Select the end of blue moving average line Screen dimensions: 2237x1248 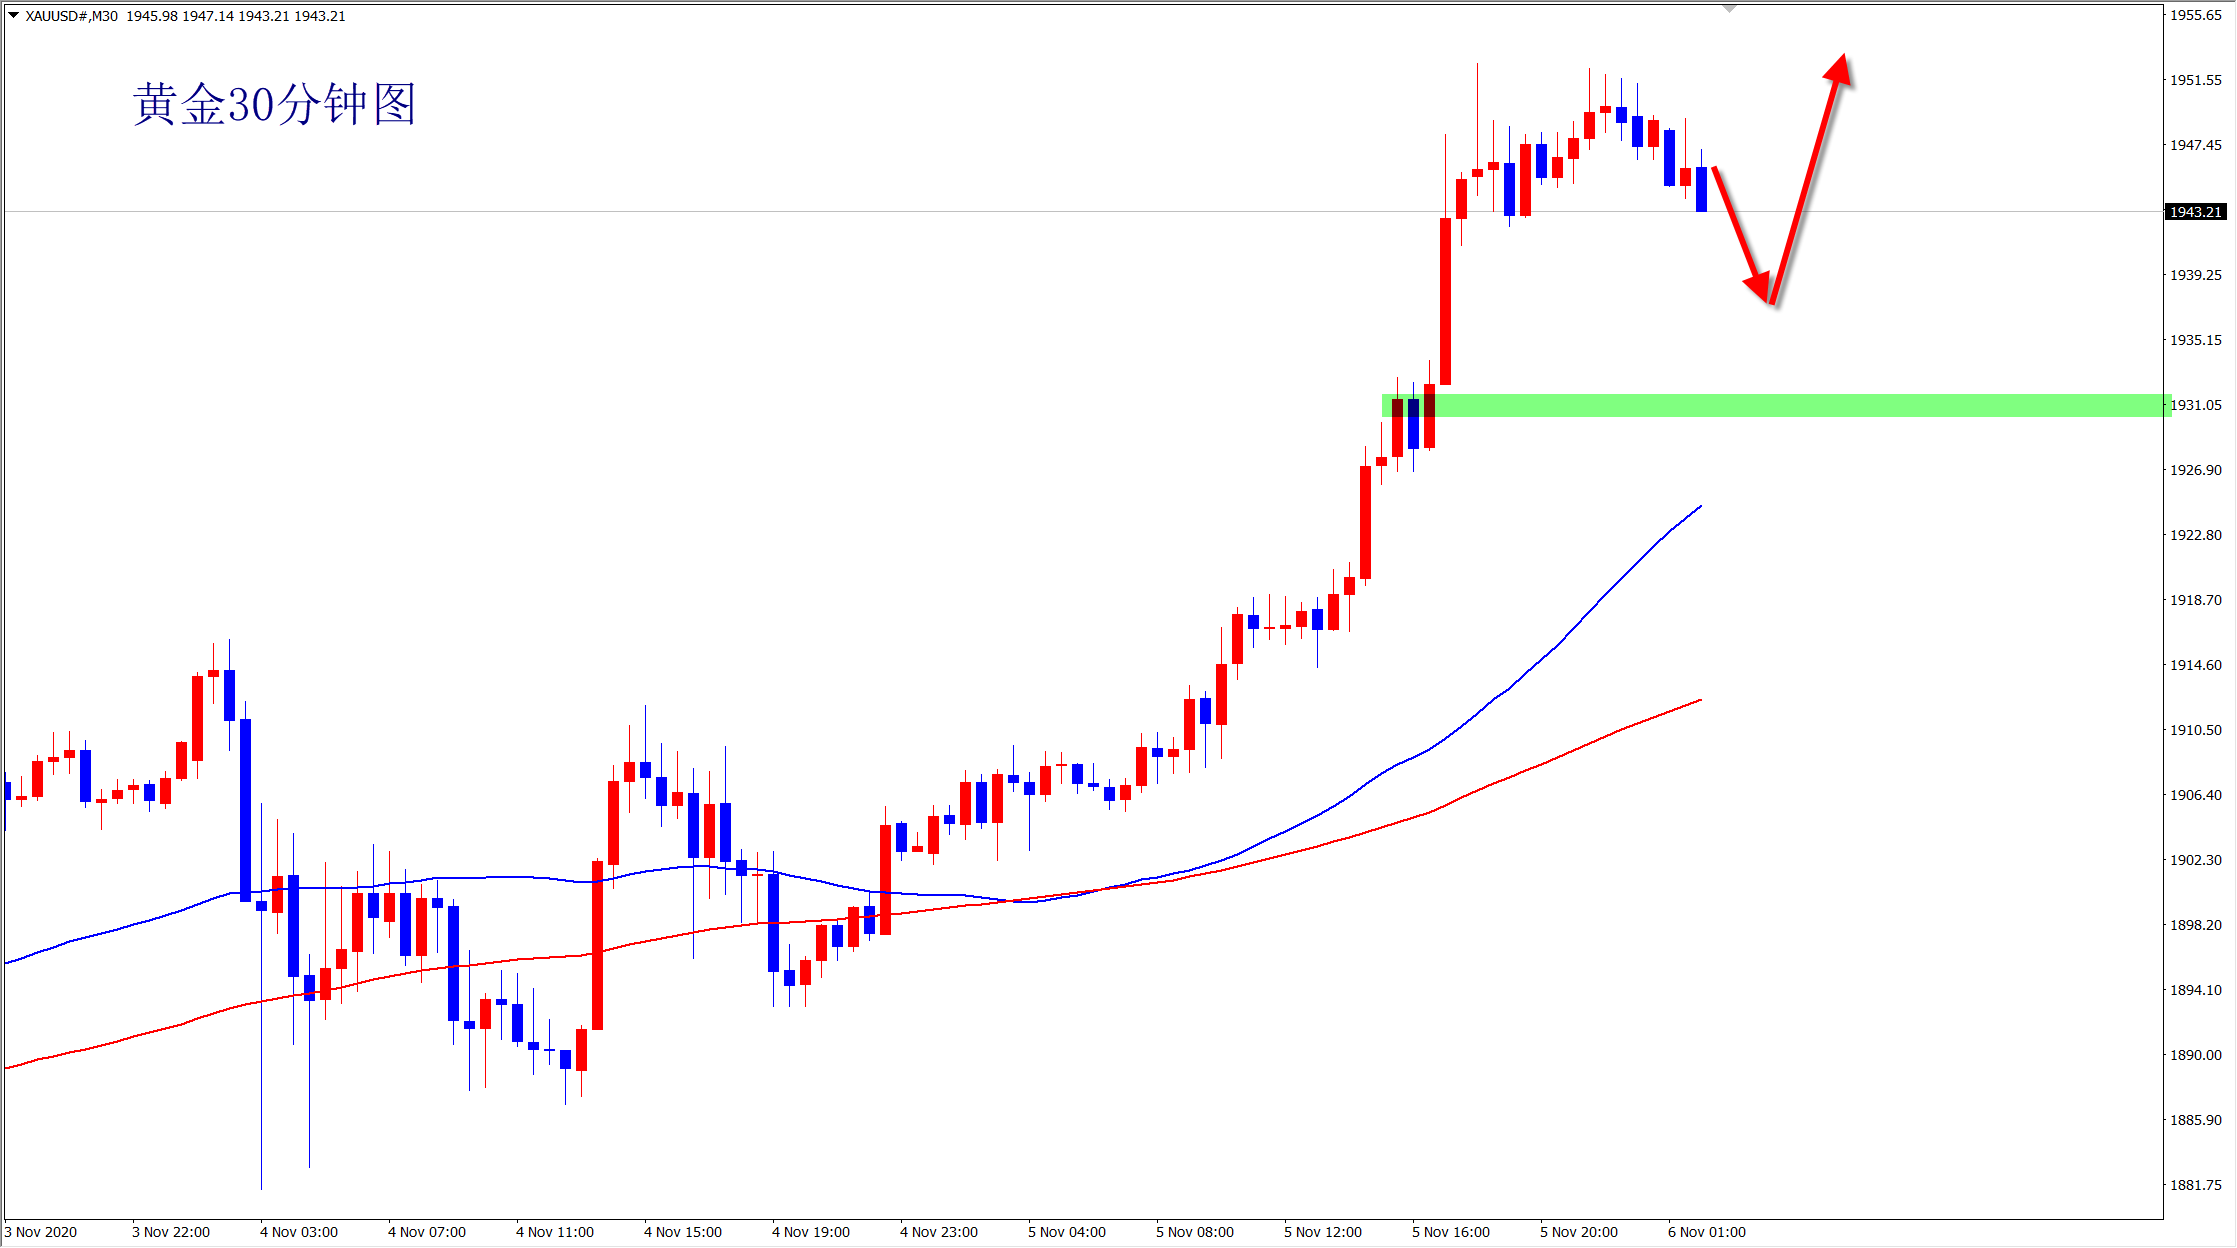pos(1699,507)
